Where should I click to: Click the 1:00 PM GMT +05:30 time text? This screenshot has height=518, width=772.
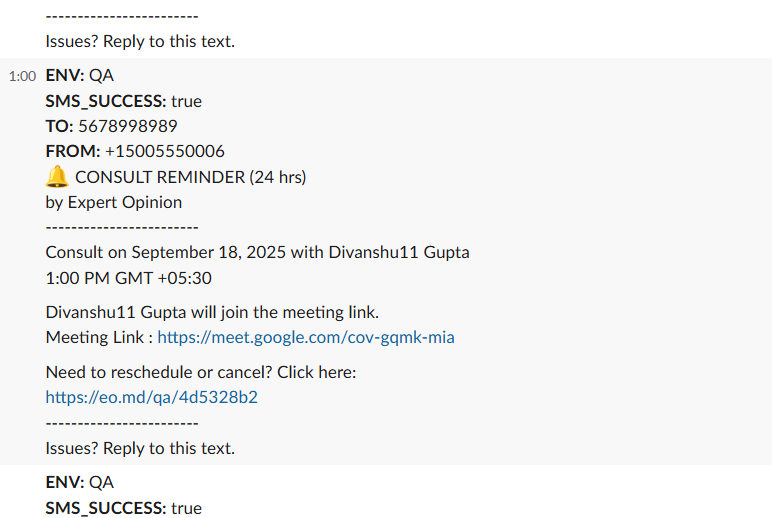[x=128, y=278]
